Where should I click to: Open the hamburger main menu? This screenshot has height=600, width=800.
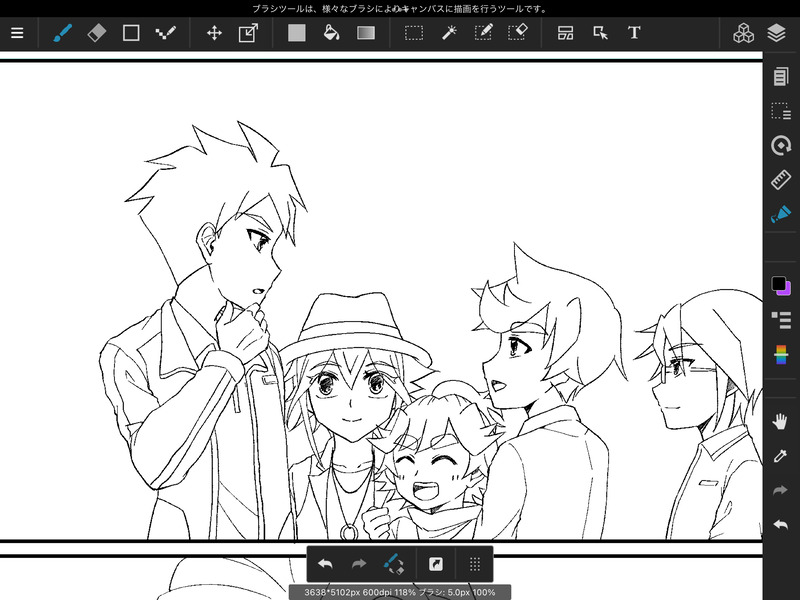pyautogui.click(x=17, y=33)
